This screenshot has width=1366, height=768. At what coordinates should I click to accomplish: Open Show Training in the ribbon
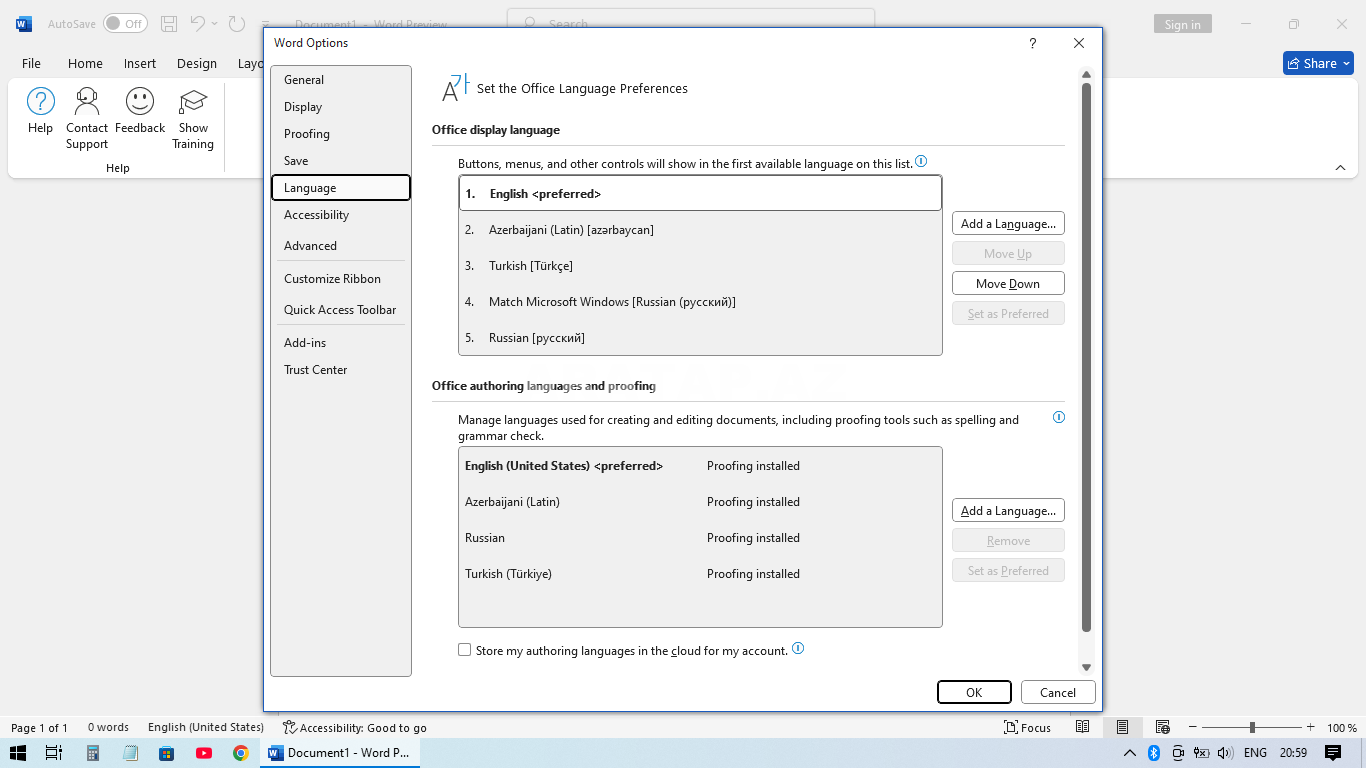[x=193, y=118]
